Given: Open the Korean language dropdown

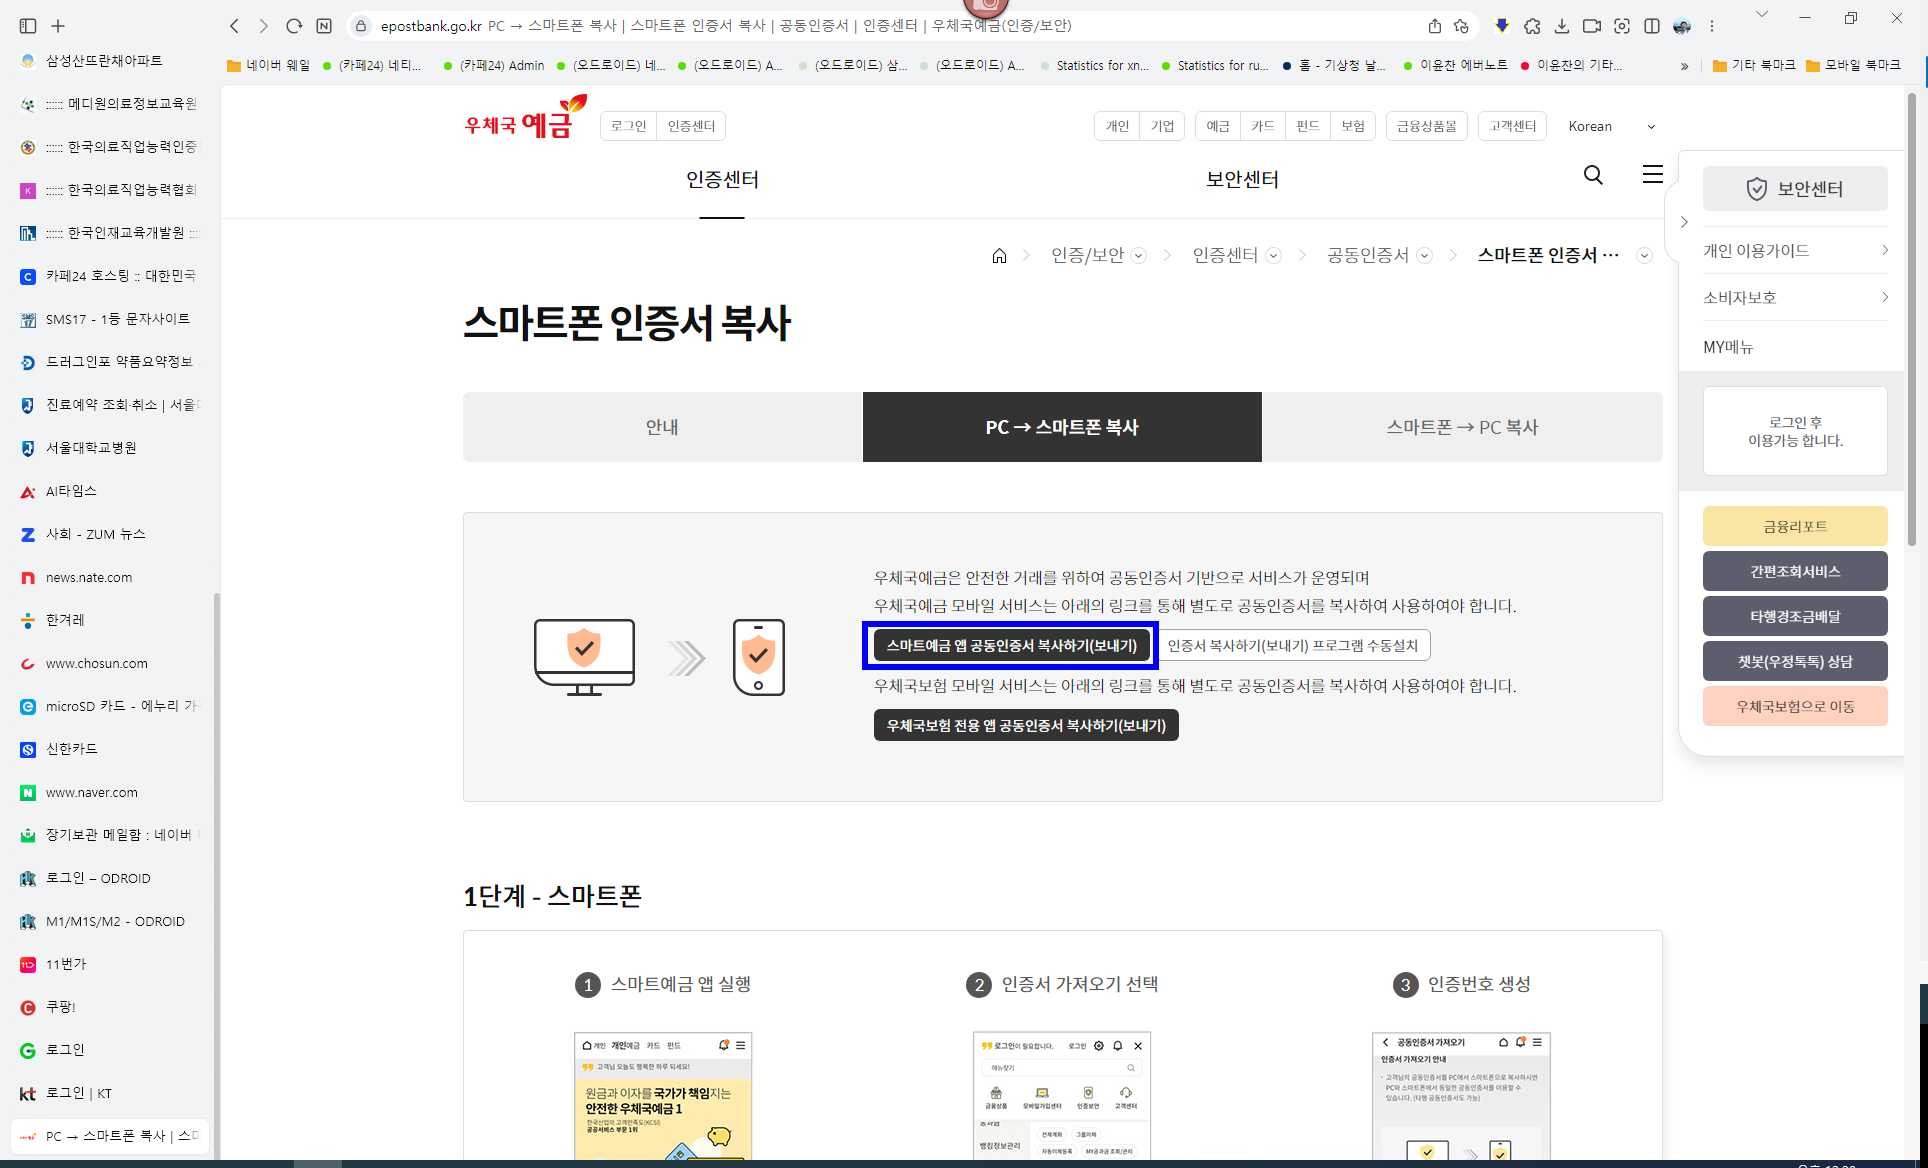Looking at the screenshot, I should point(1612,126).
